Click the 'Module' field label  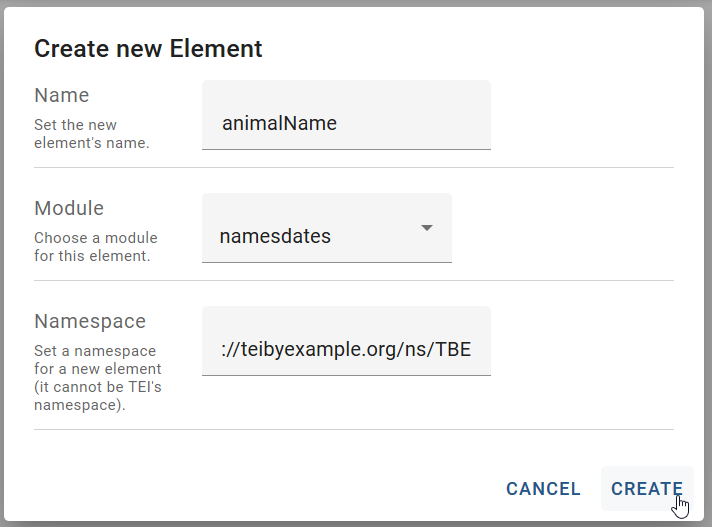coord(69,208)
